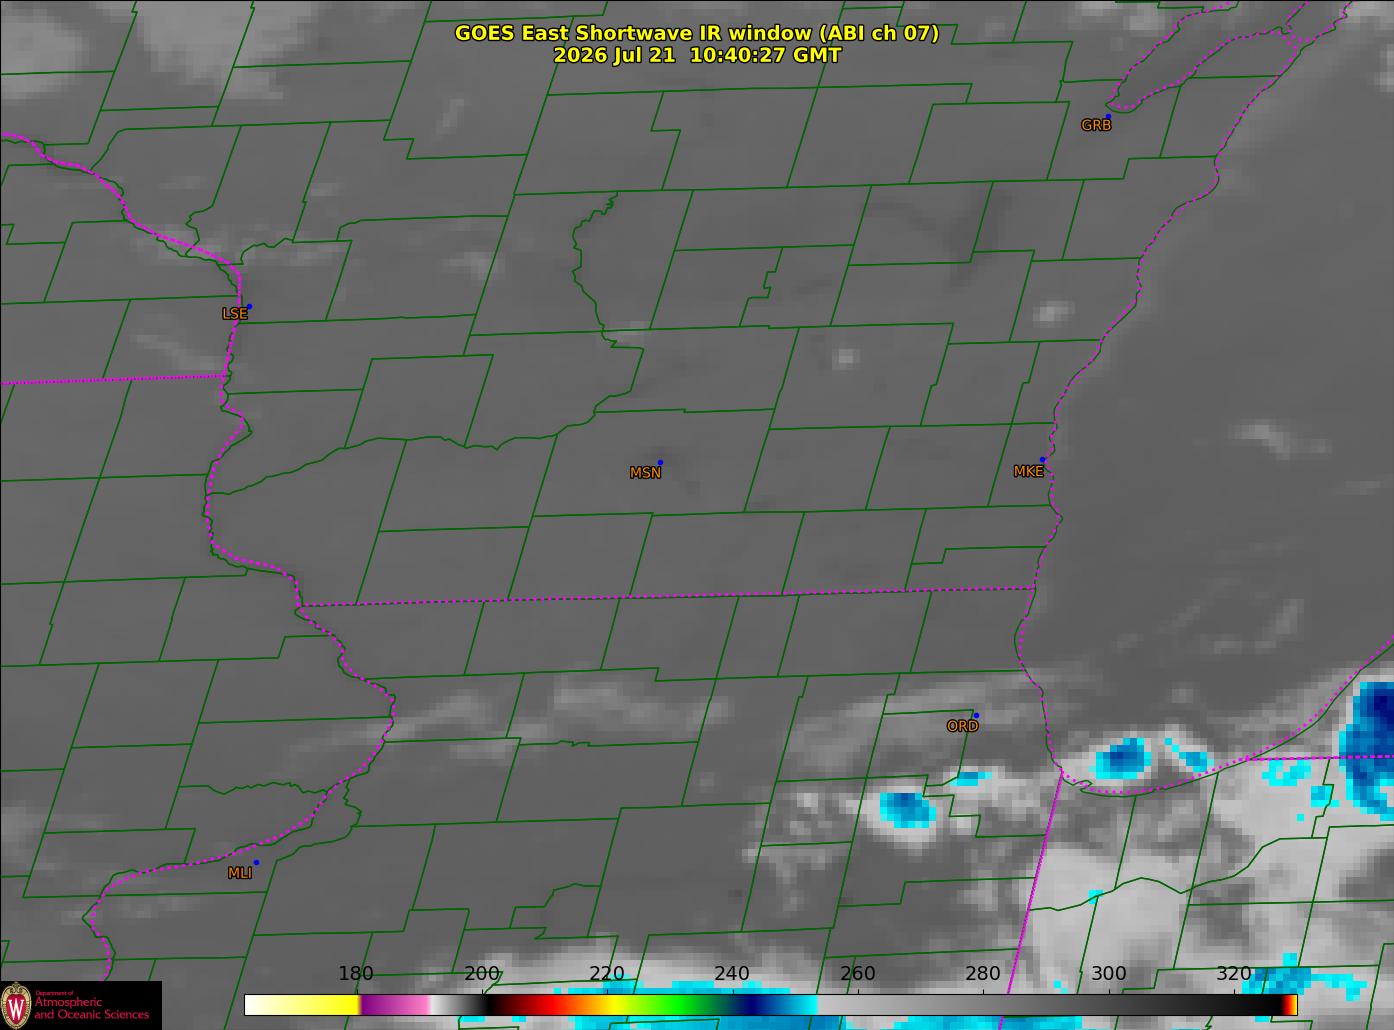Click the GOES East Shortwave IR title

click(x=697, y=33)
